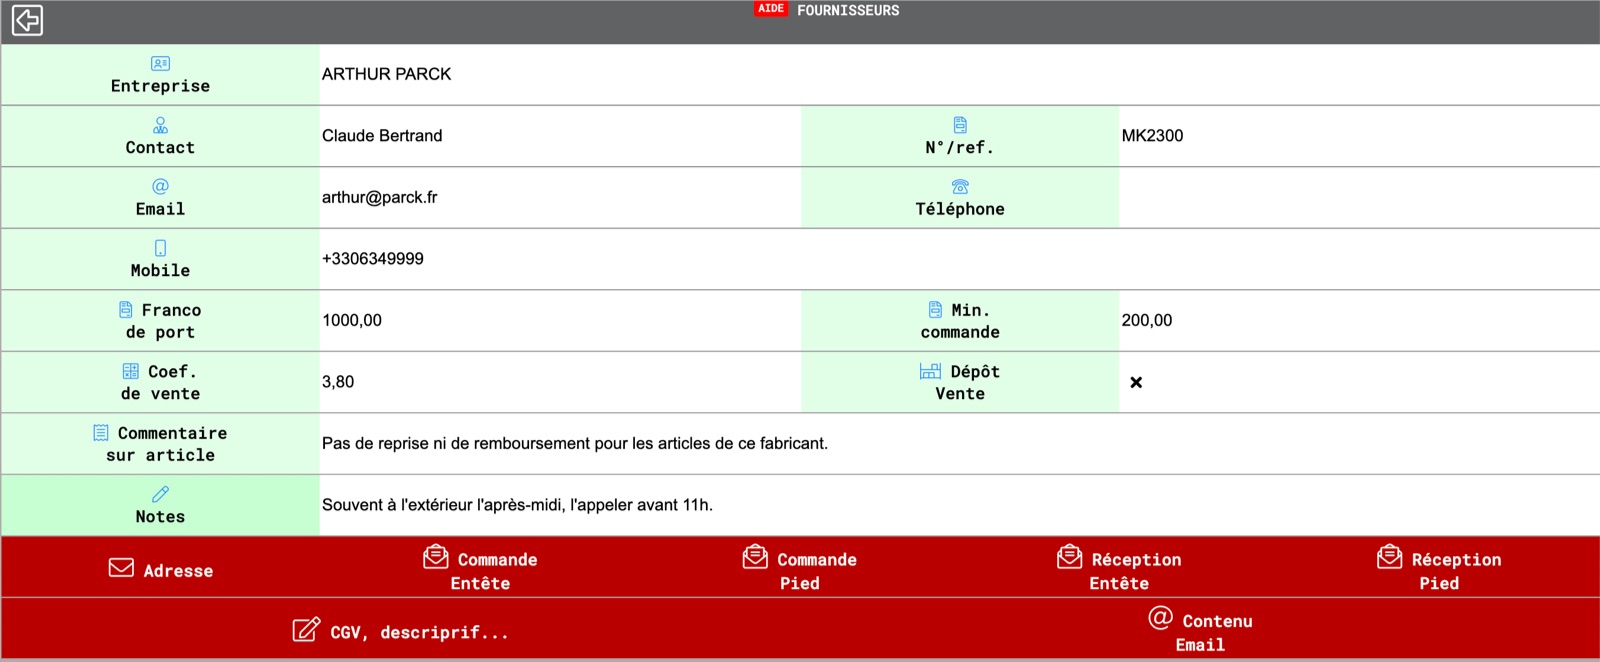This screenshot has height=662, width=1600.
Task: Open Contenu Email section
Action: pos(1200,631)
